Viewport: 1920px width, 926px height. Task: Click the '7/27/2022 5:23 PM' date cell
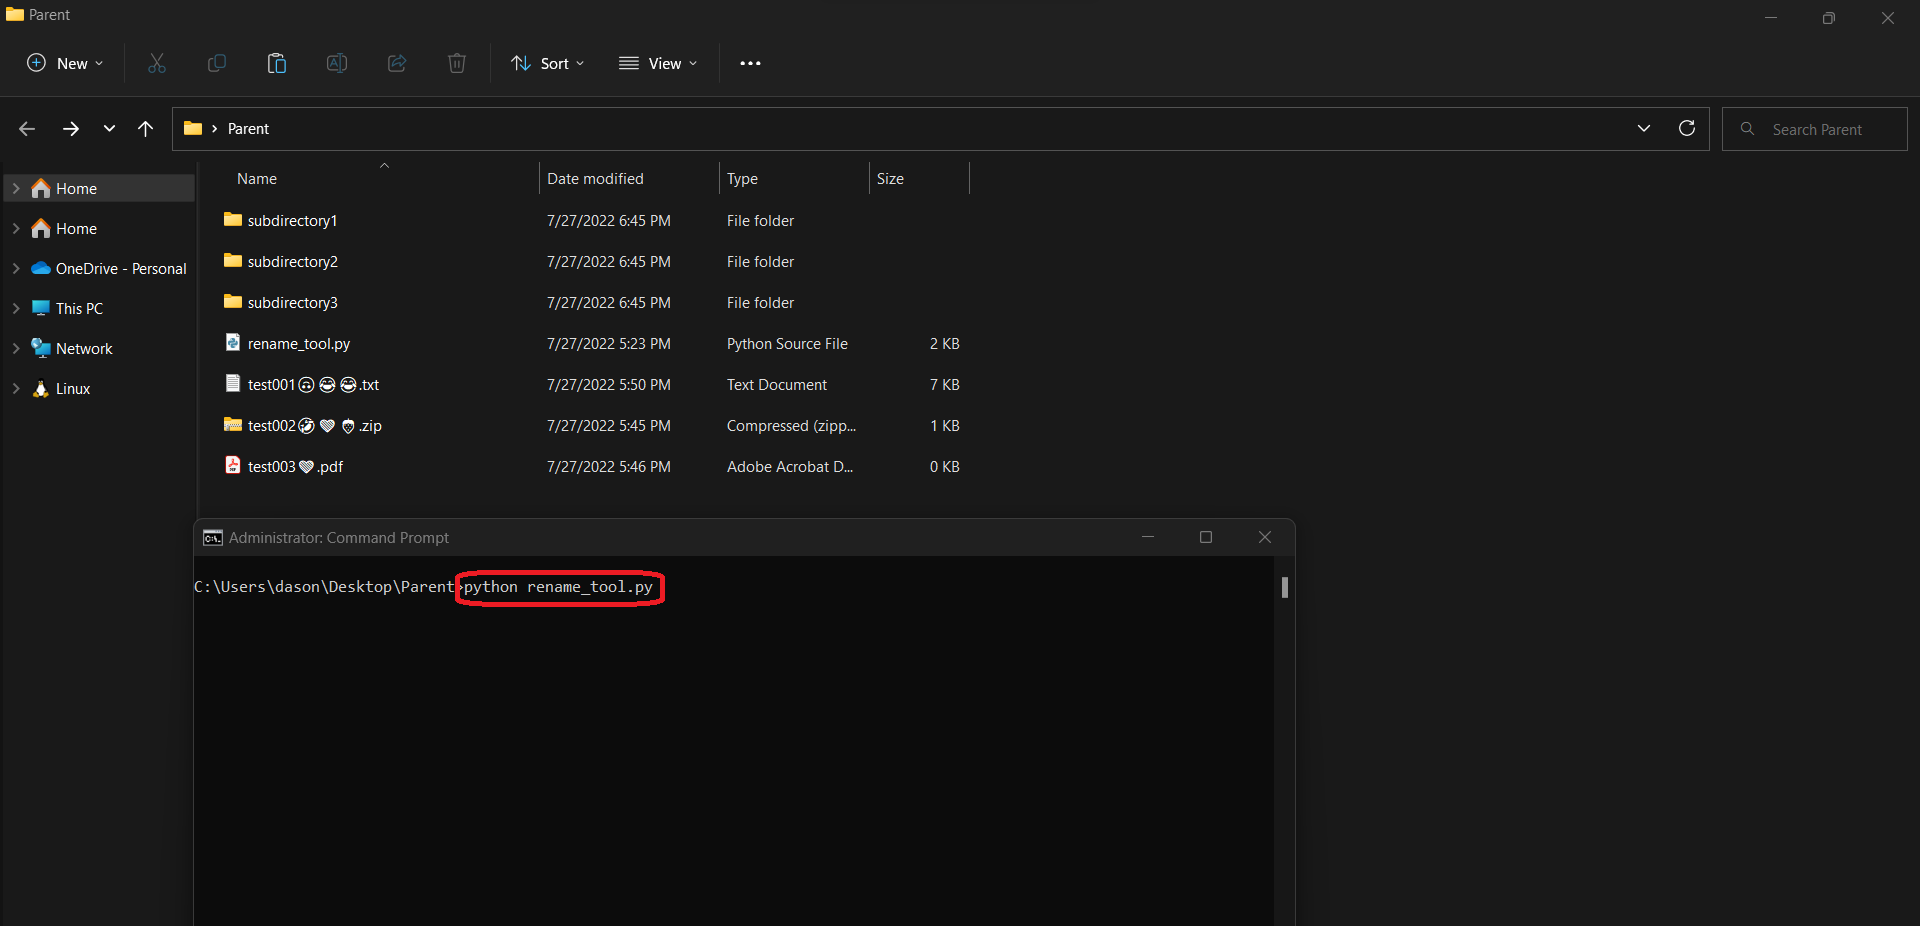click(x=608, y=343)
